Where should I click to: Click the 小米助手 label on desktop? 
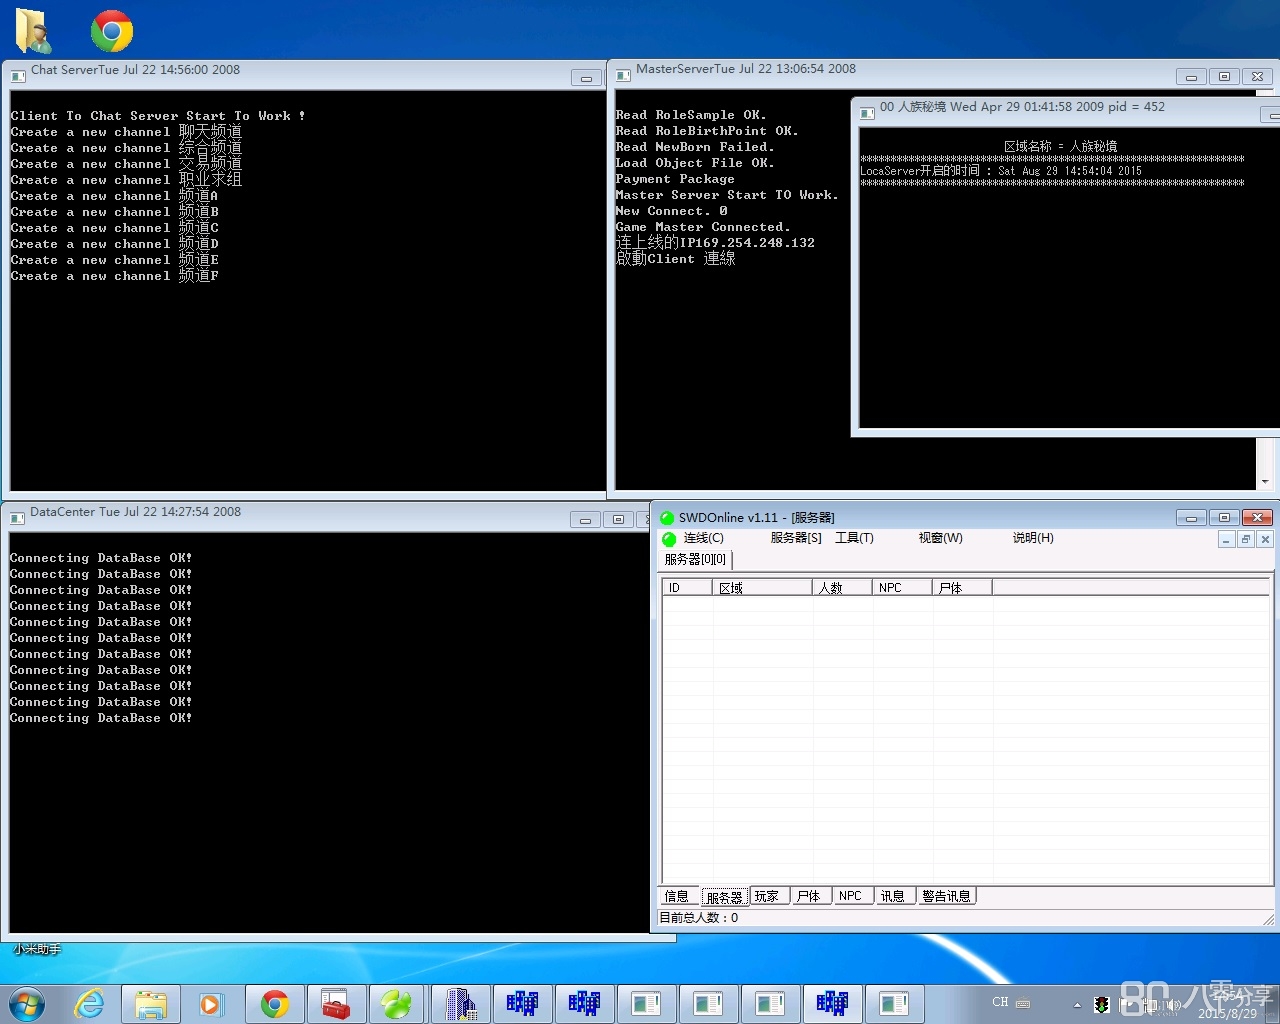tap(37, 949)
